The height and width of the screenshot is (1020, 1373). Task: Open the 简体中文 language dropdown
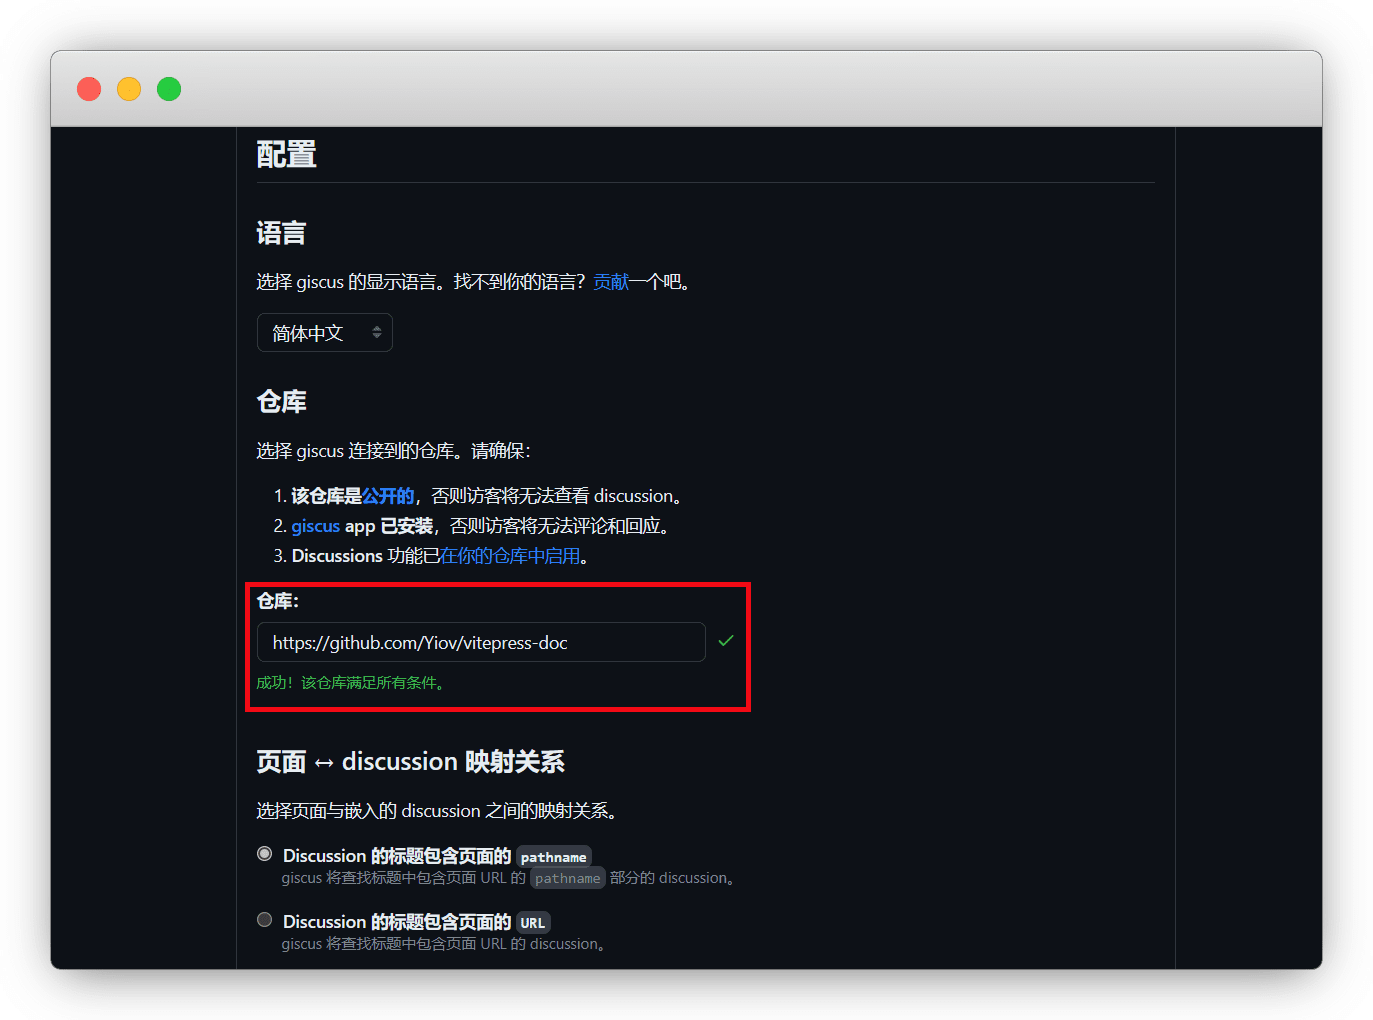(x=325, y=333)
